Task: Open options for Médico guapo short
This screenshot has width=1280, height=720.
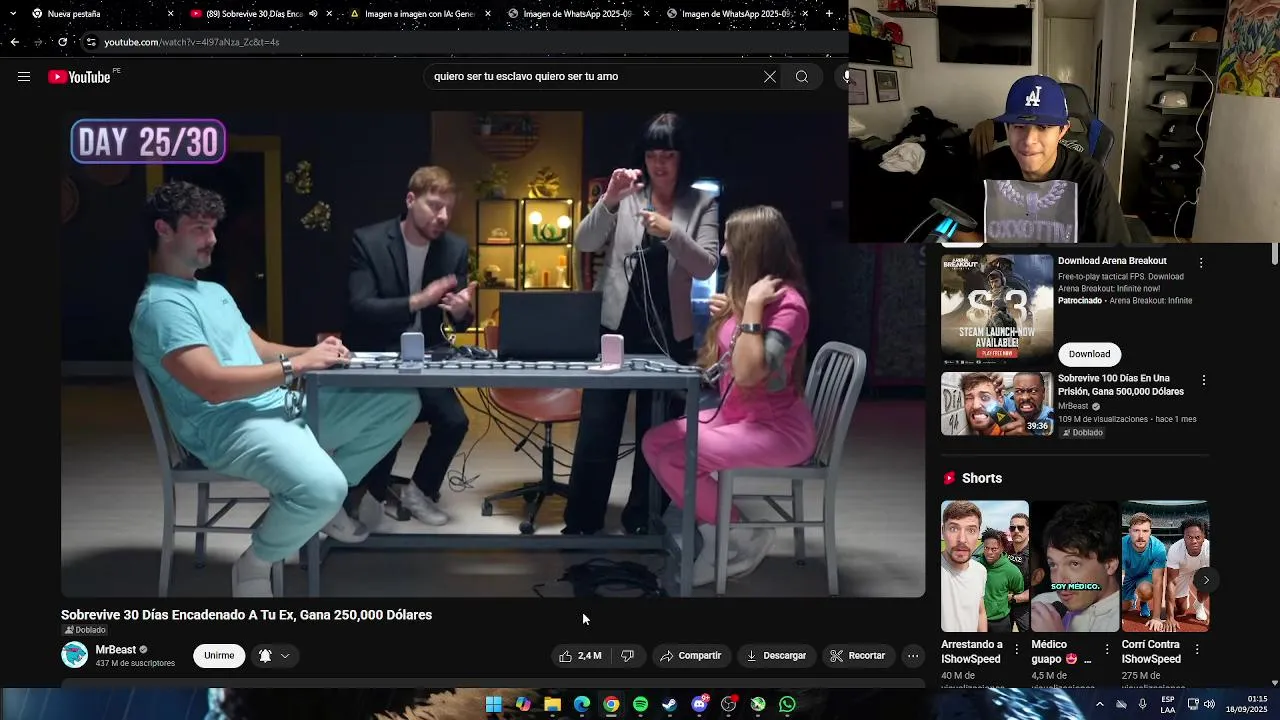Action: tap(1107, 650)
